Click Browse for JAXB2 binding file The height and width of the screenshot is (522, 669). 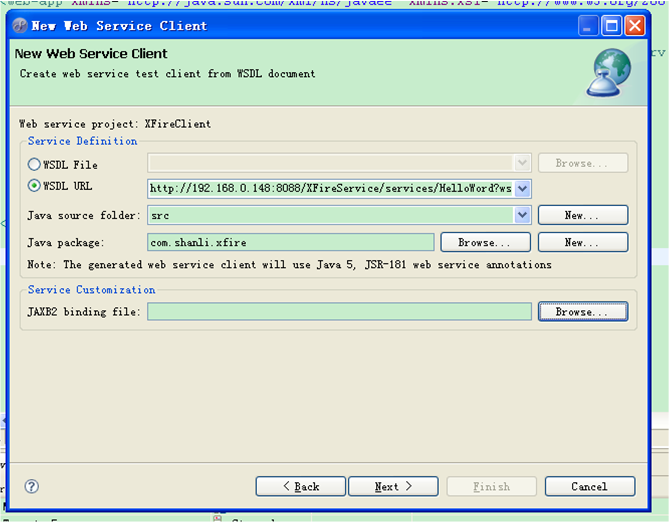click(583, 312)
